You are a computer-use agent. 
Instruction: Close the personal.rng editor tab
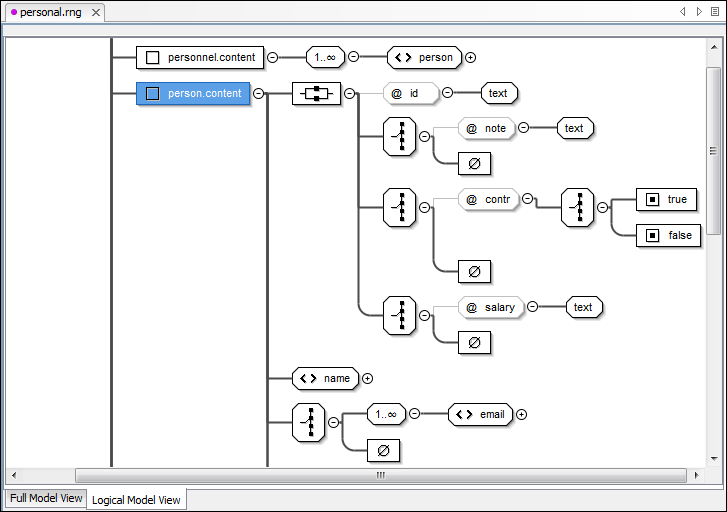(95, 13)
